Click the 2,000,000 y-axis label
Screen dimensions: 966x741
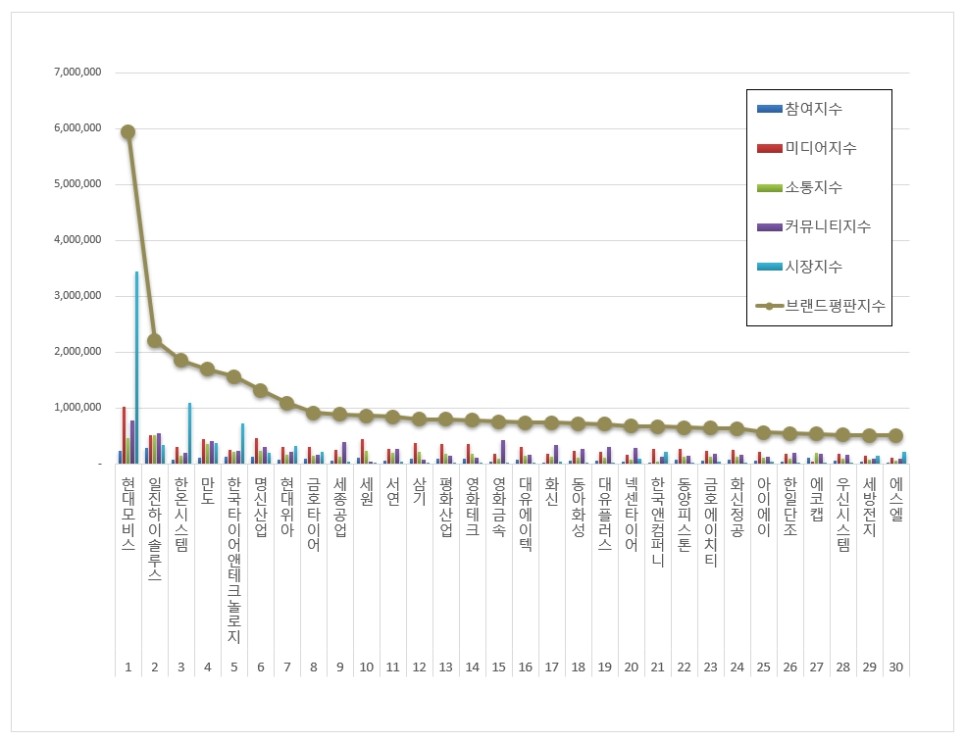78,352
